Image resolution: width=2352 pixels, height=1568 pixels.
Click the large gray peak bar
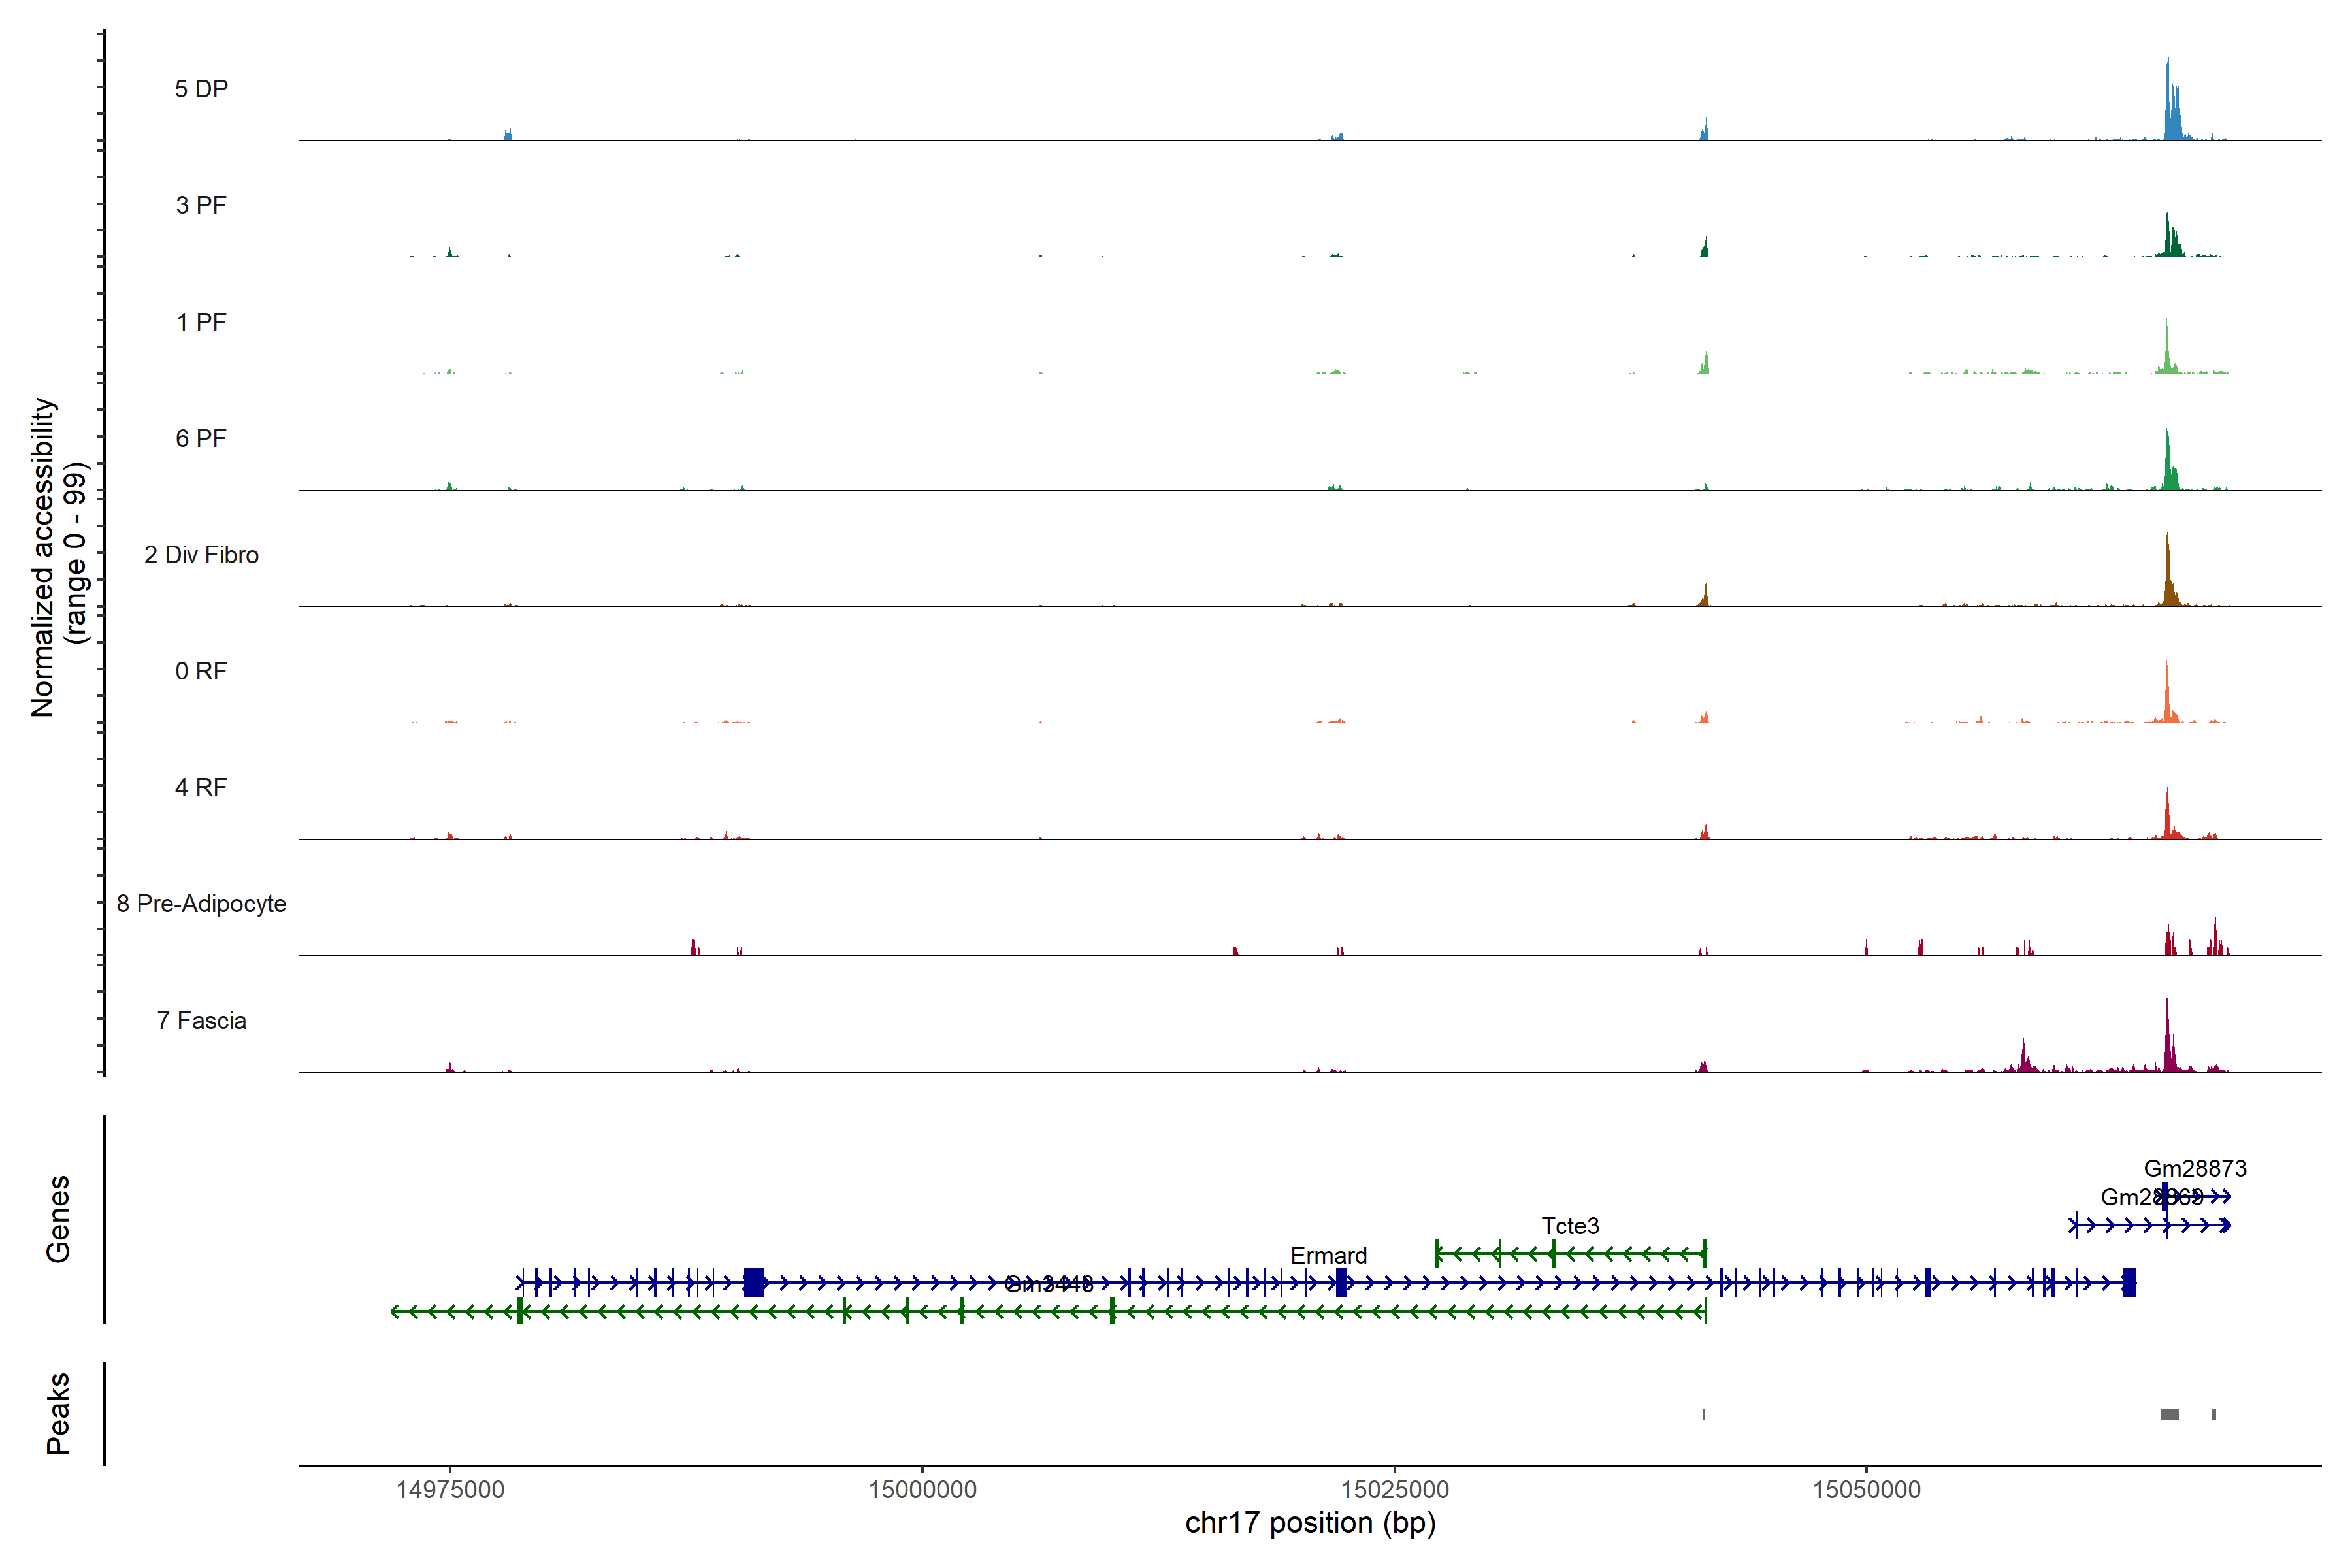(x=2169, y=1414)
